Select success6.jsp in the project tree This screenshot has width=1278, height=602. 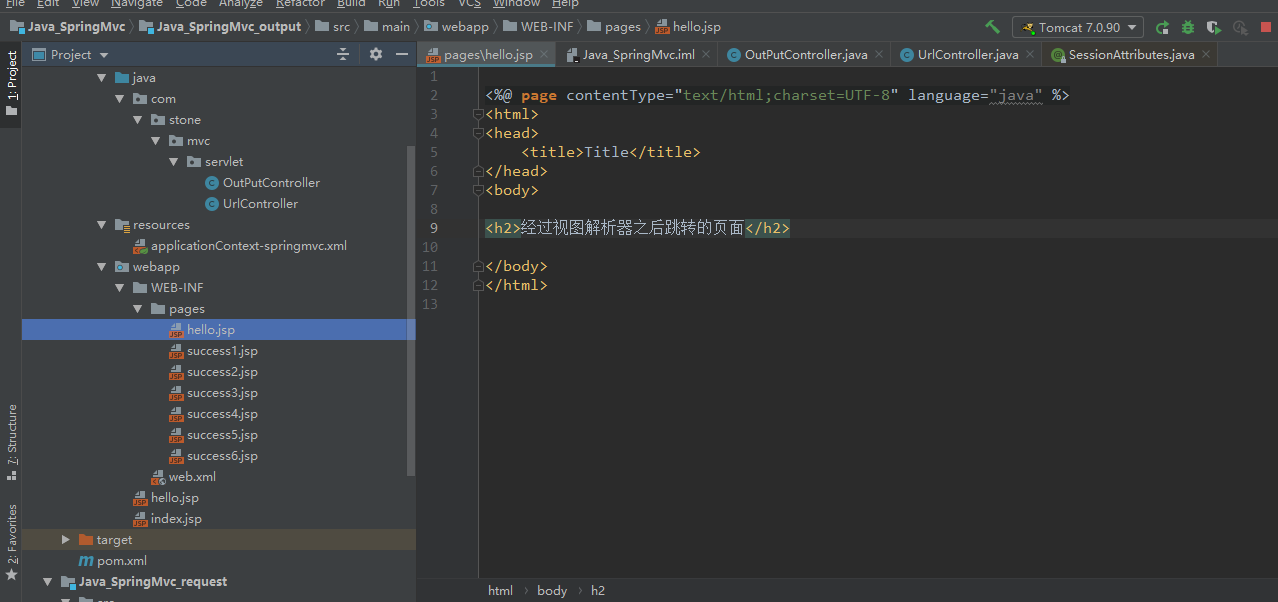coord(222,456)
